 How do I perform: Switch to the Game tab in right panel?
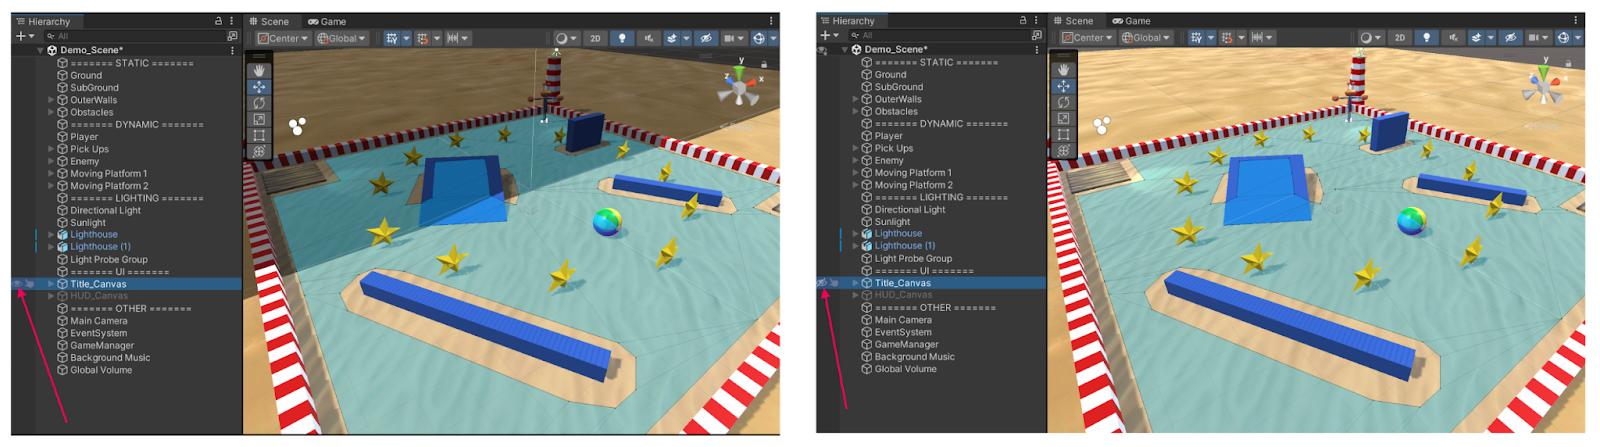pos(1131,21)
